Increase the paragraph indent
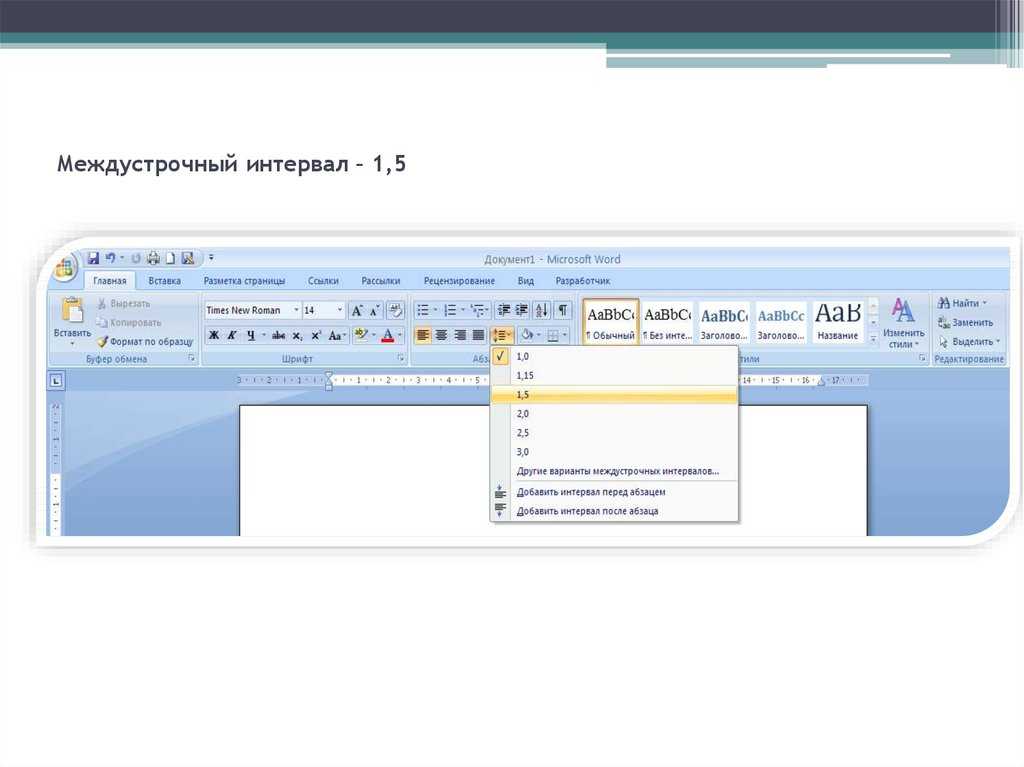Image resolution: width=1024 pixels, height=767 pixels. [x=522, y=310]
